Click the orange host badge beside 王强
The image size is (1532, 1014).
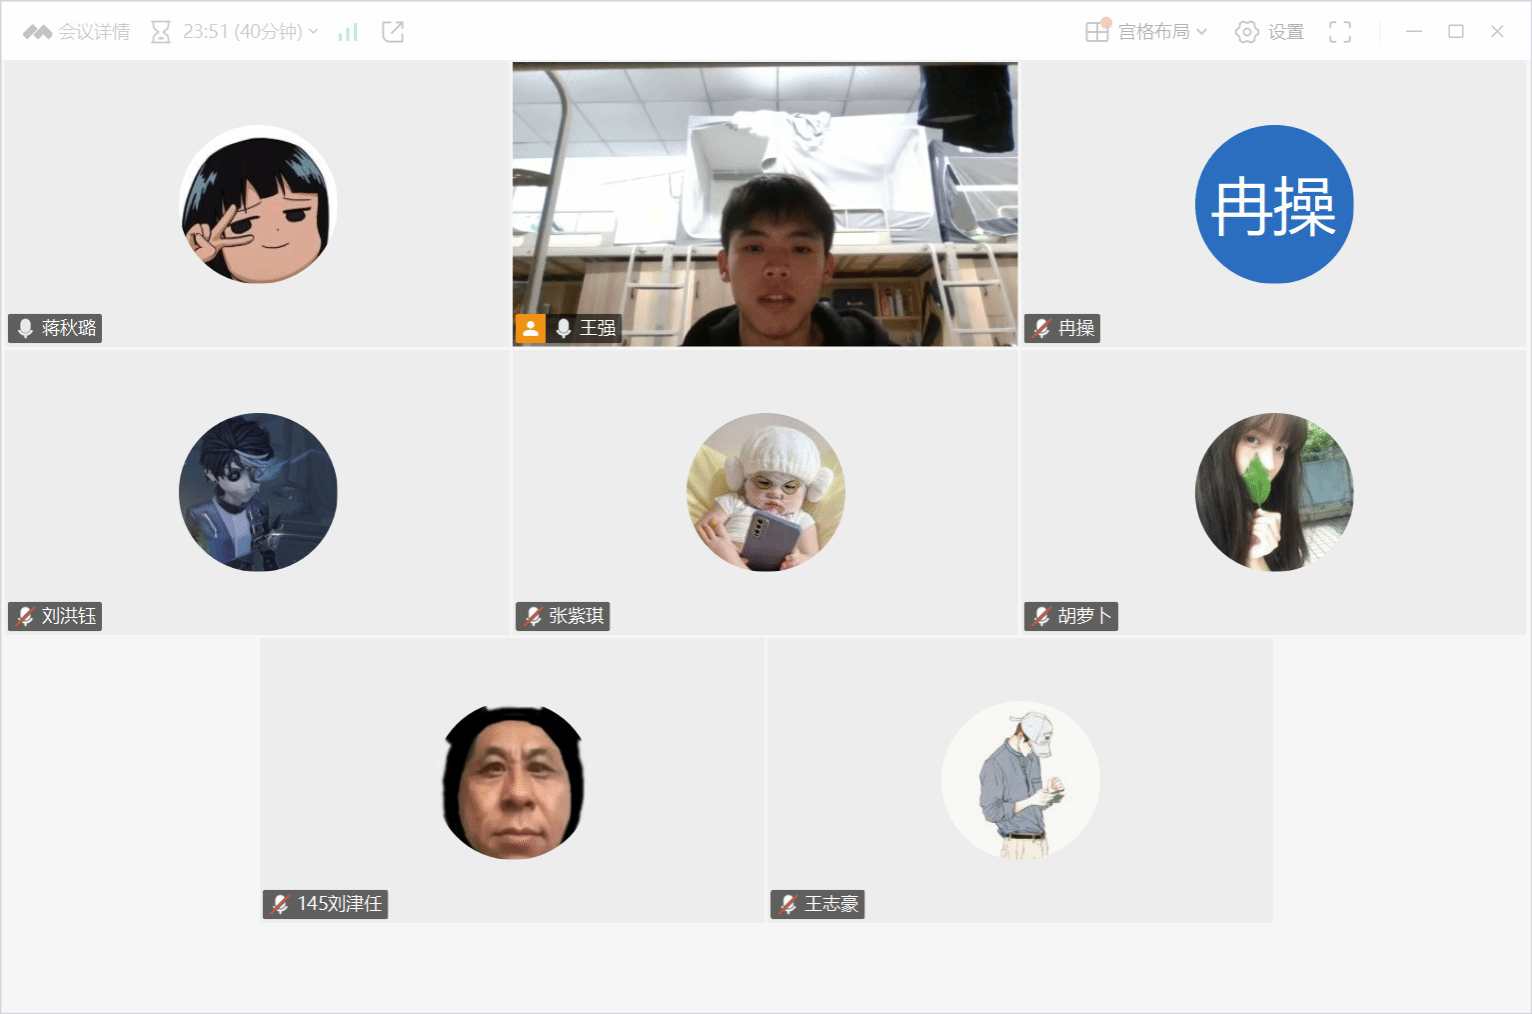pos(530,328)
